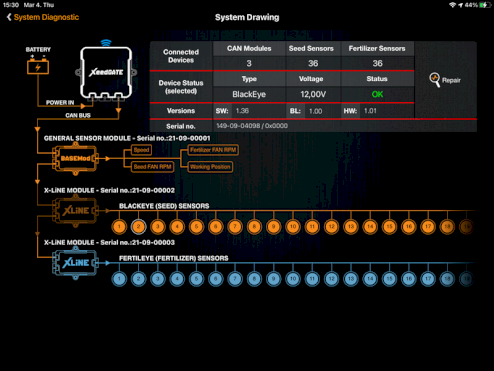Click the Seed FAN RPM box
Image resolution: width=494 pixels, height=371 pixels.
(152, 167)
